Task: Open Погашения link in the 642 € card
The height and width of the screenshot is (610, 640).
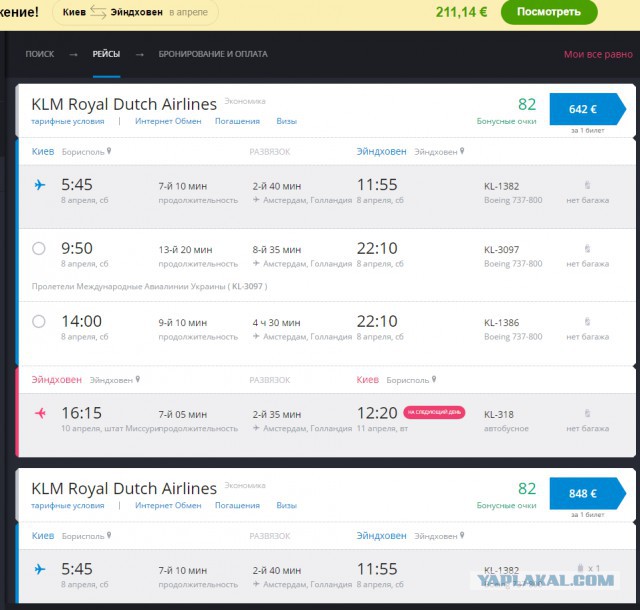Action: click(x=237, y=121)
